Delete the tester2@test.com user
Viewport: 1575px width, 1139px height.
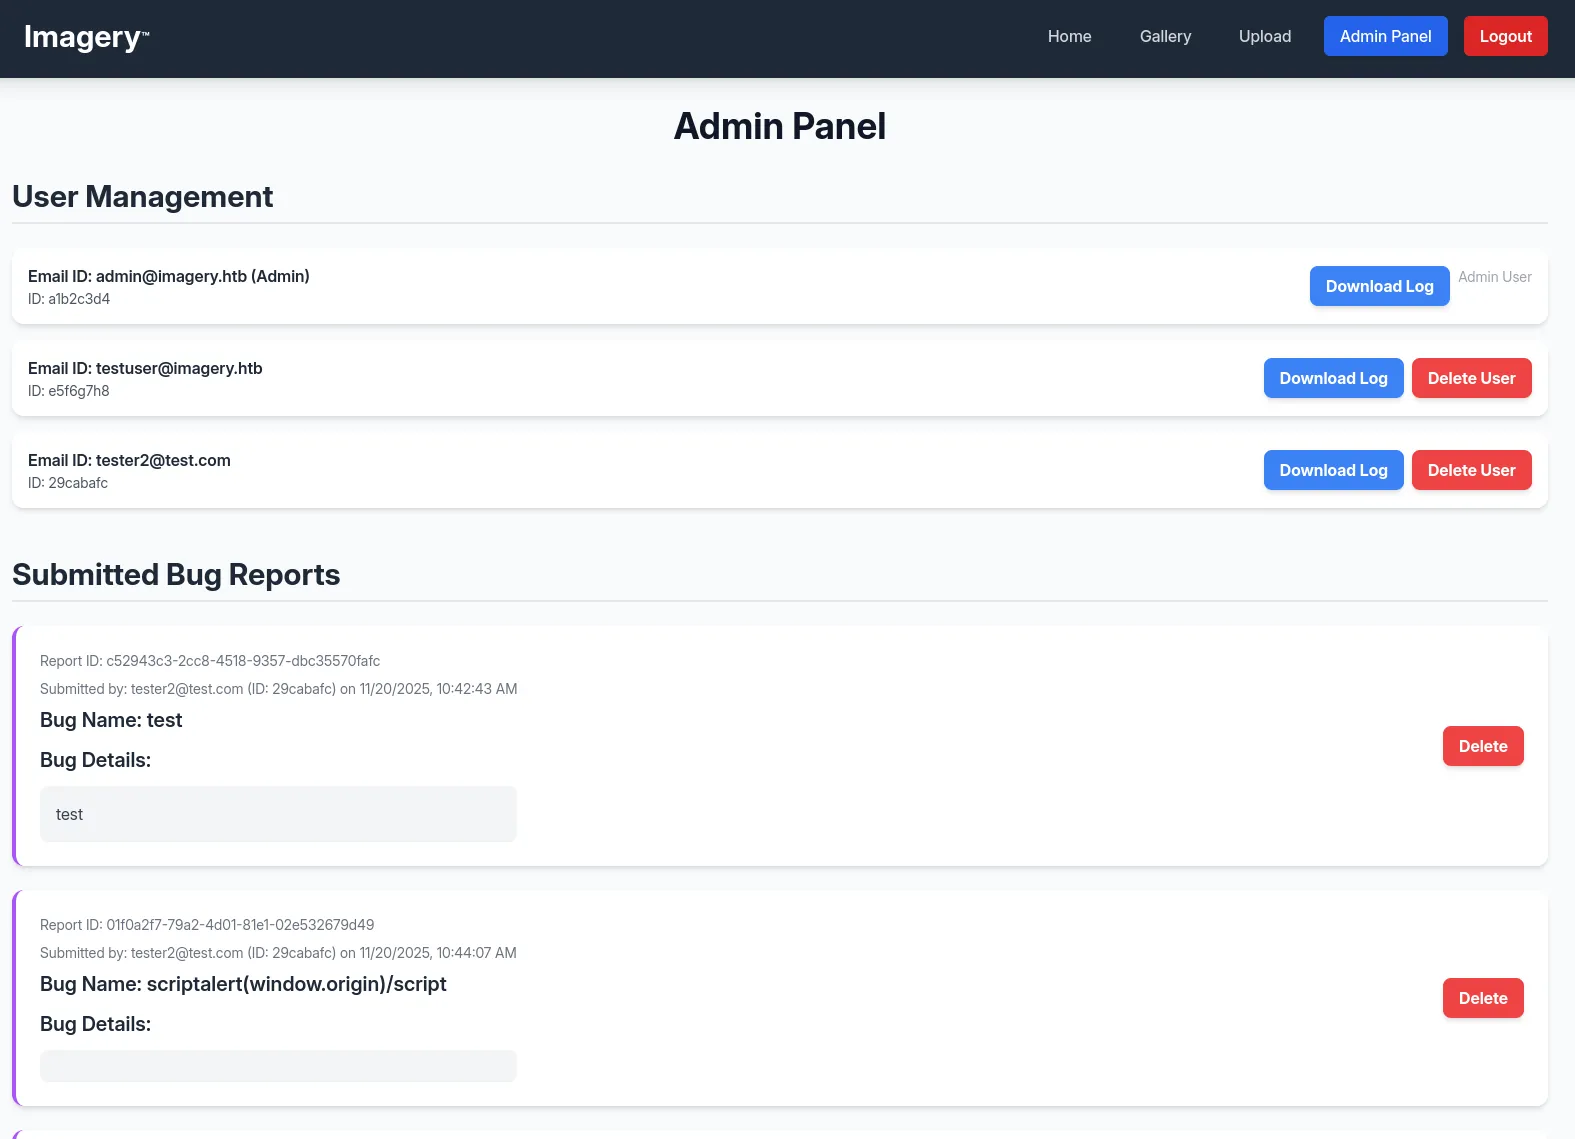click(x=1471, y=470)
